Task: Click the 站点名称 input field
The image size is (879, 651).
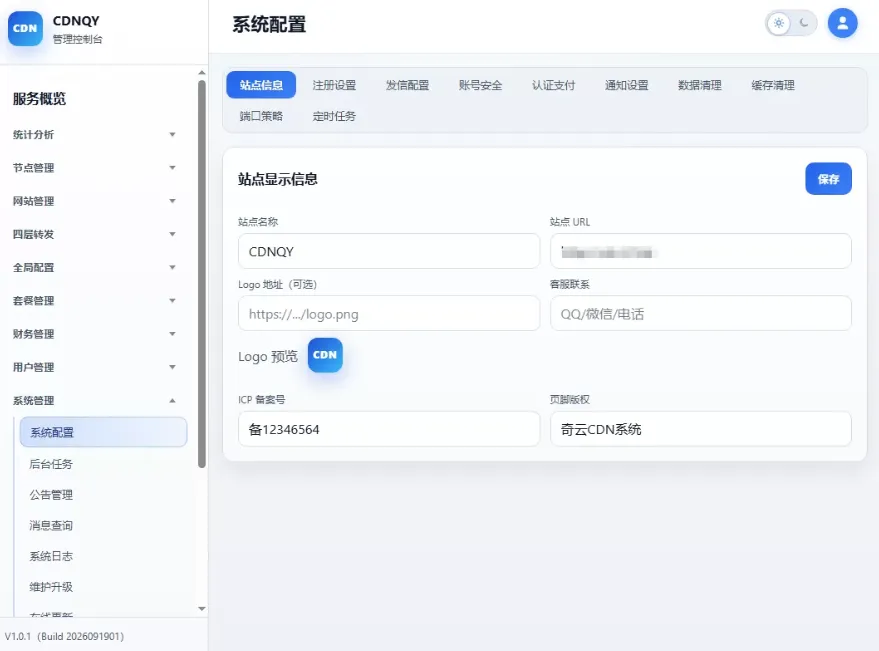Action: click(x=388, y=251)
